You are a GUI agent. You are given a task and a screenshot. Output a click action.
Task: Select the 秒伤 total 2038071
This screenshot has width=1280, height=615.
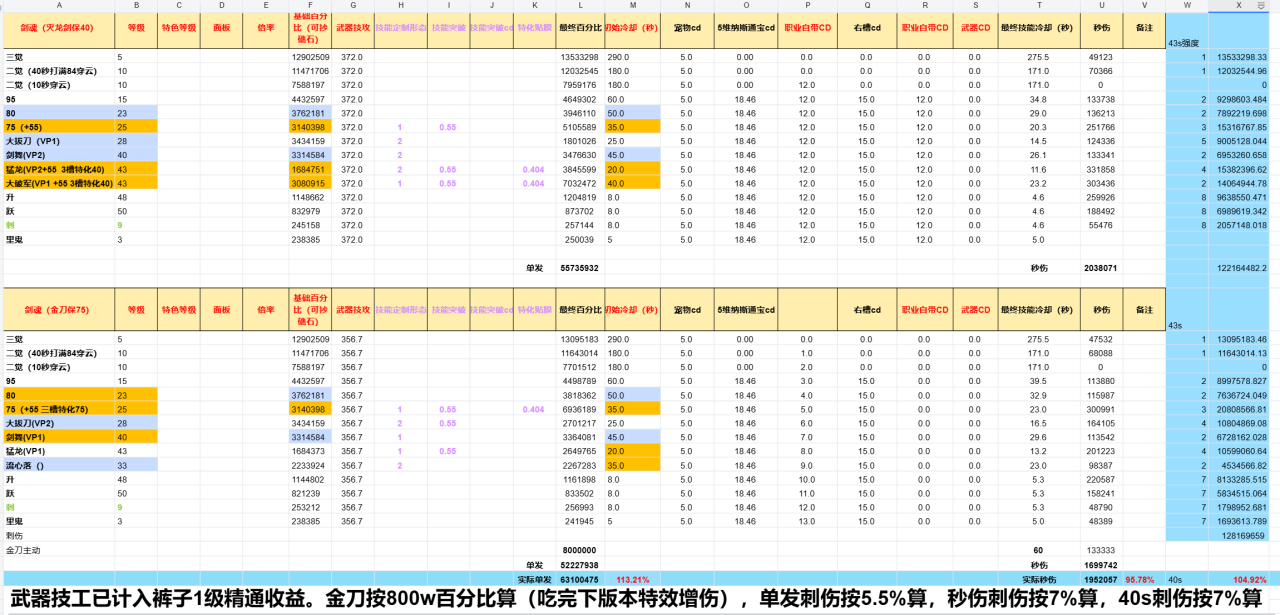coord(1100,268)
